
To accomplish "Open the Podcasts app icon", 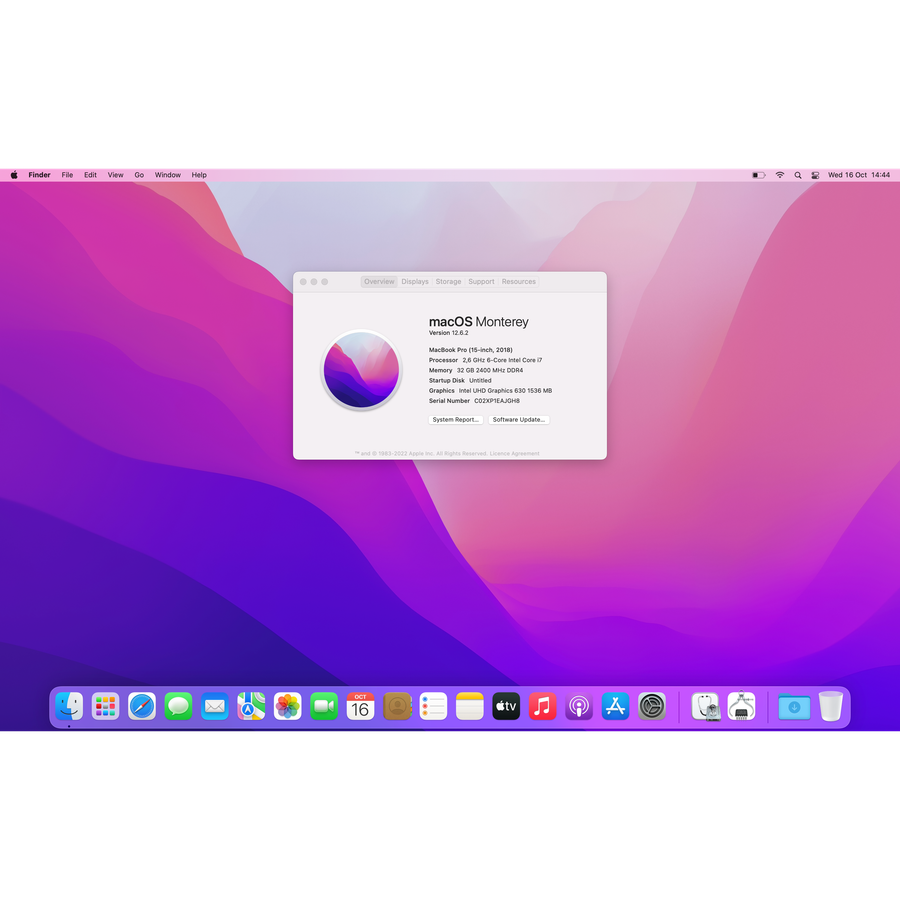I will click(579, 707).
